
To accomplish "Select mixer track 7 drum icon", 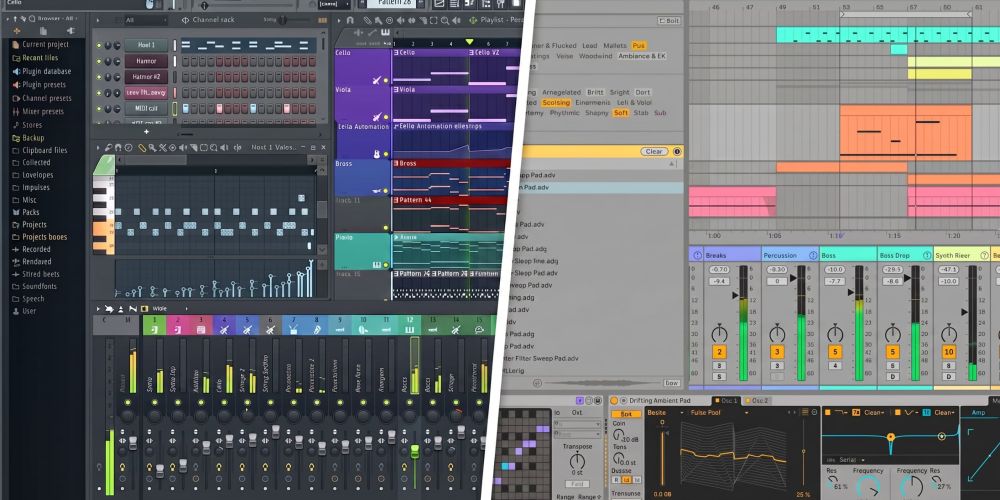I will [293, 329].
